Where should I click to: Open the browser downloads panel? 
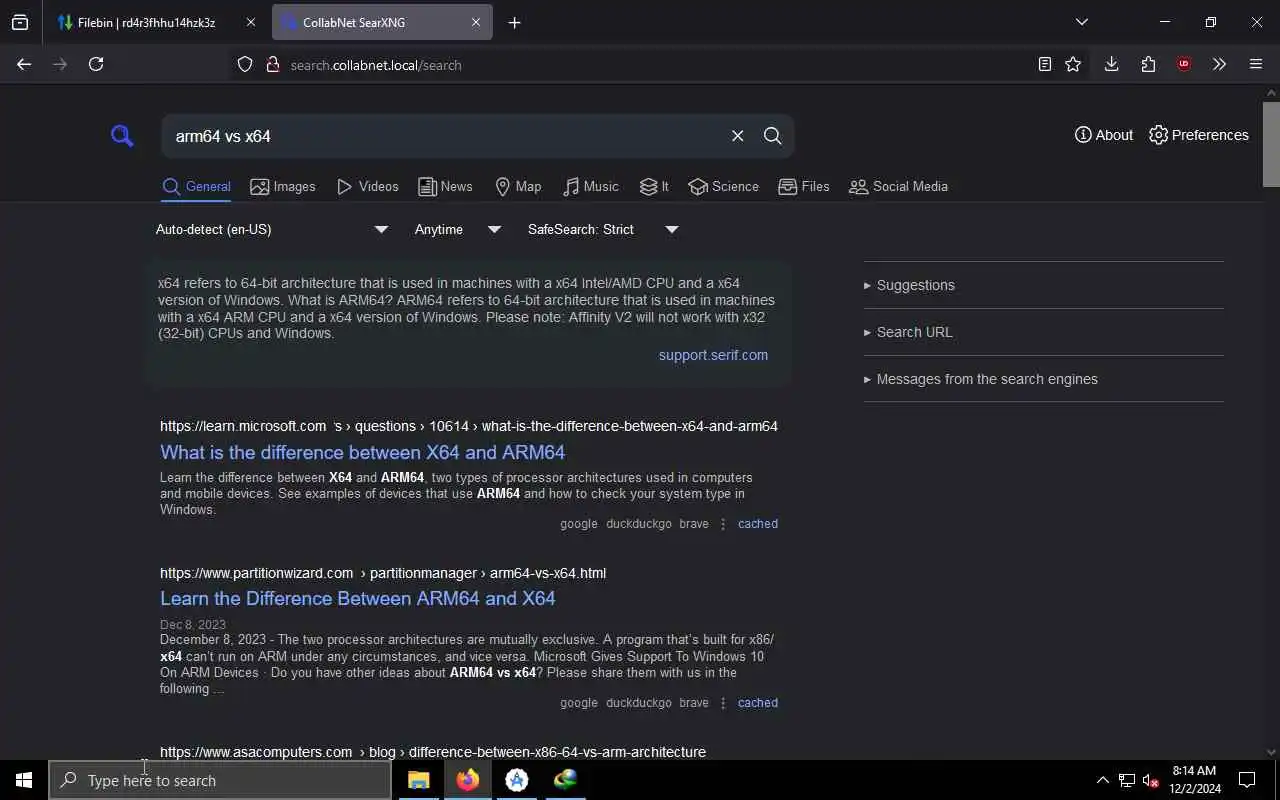tap(1111, 64)
